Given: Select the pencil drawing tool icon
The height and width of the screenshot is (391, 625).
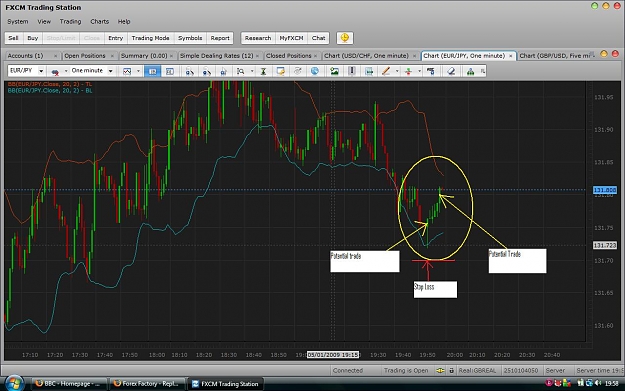Looking at the screenshot, I should 385,71.
